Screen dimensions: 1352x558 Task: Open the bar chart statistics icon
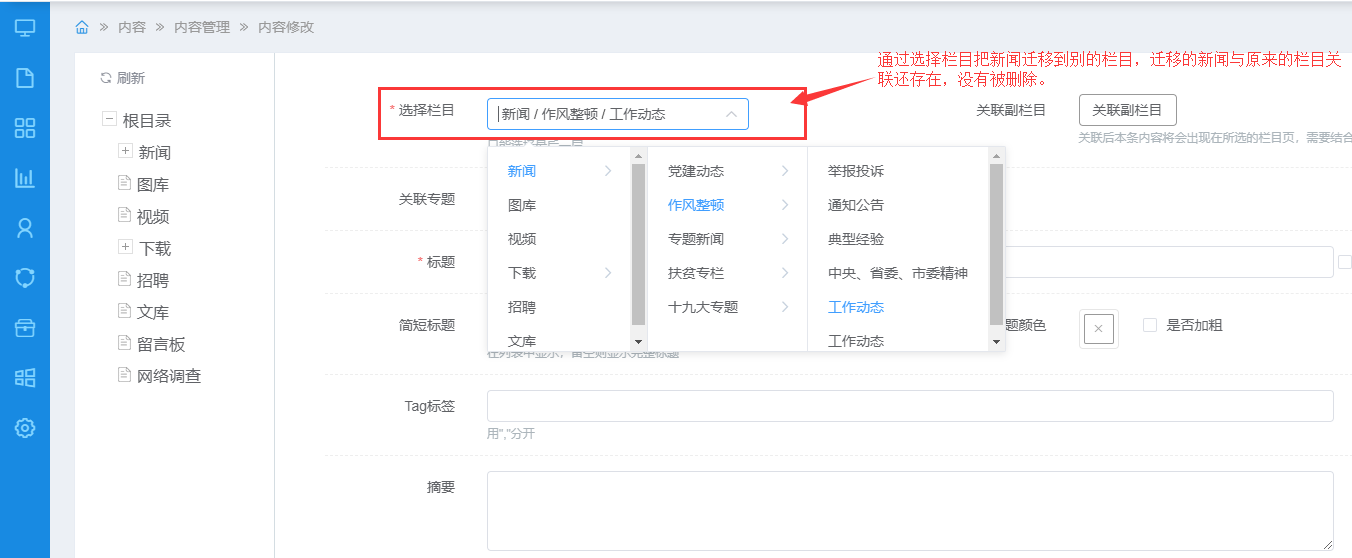click(x=25, y=178)
